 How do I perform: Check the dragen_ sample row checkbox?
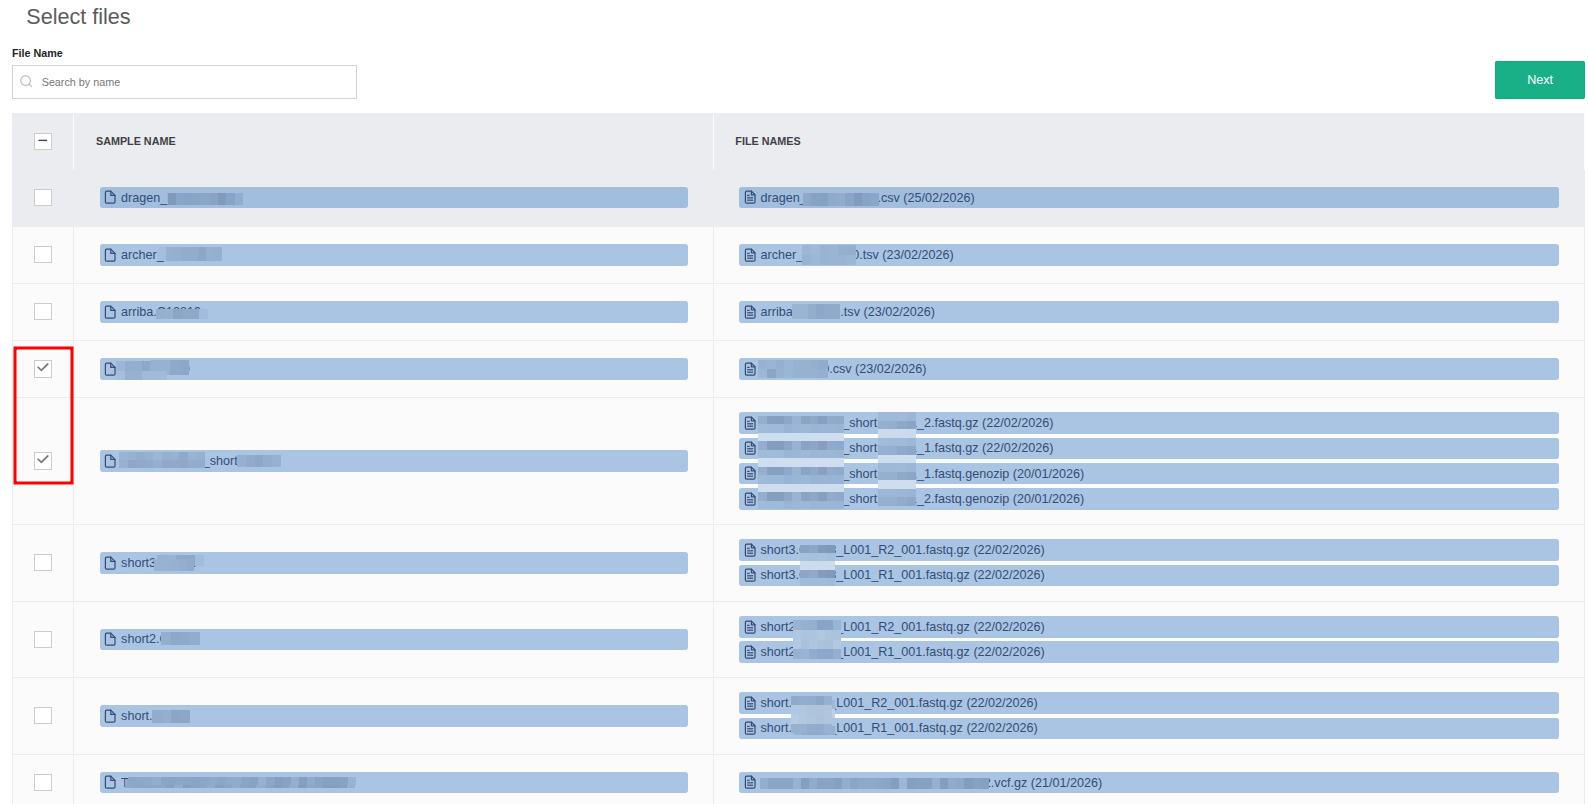click(x=43, y=198)
